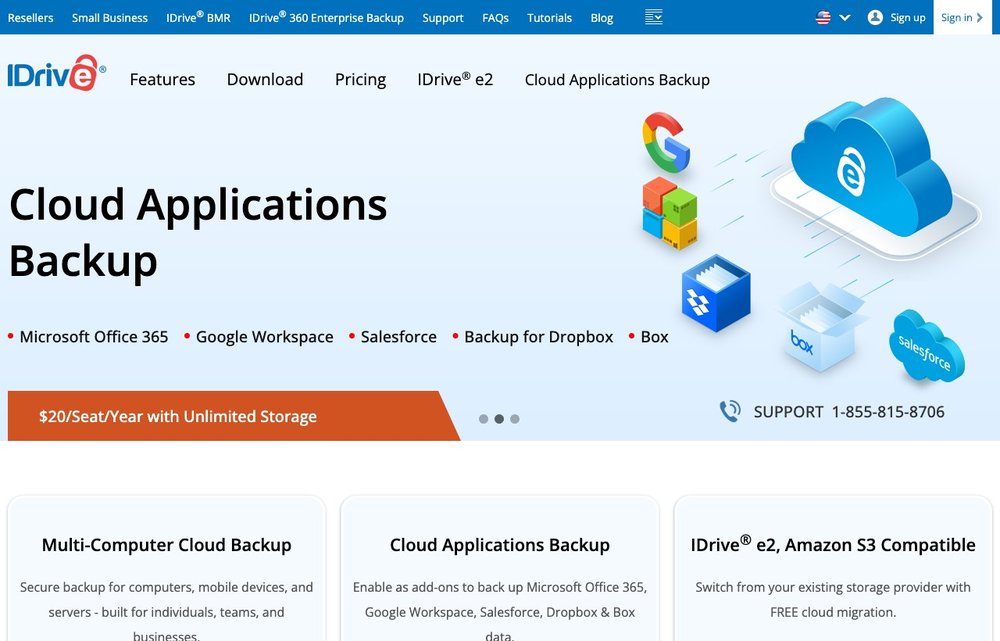Select the second carousel dot

pos(499,419)
